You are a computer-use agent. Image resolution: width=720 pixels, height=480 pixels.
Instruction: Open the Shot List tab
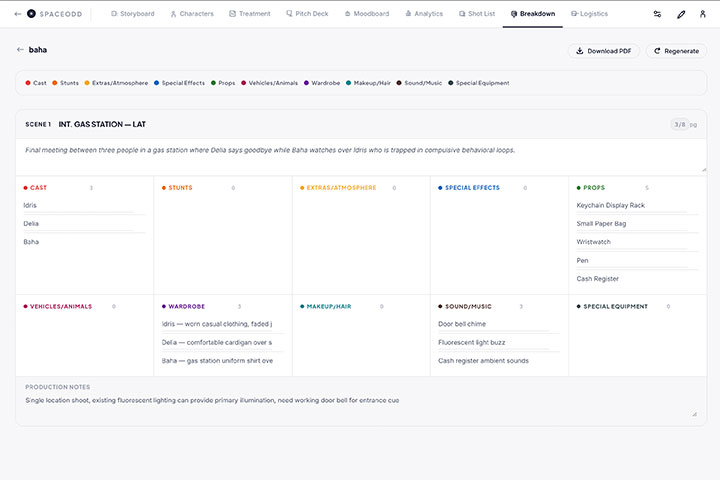[477, 14]
